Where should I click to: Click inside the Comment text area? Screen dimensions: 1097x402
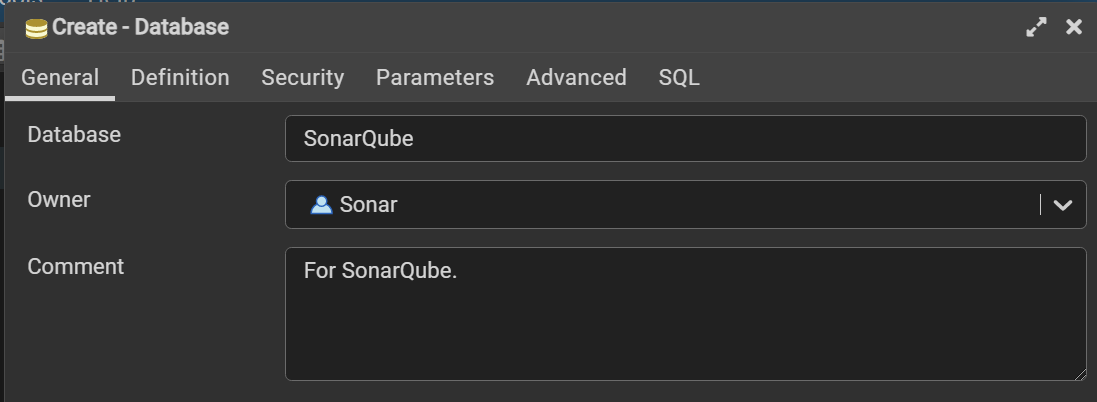(685, 320)
